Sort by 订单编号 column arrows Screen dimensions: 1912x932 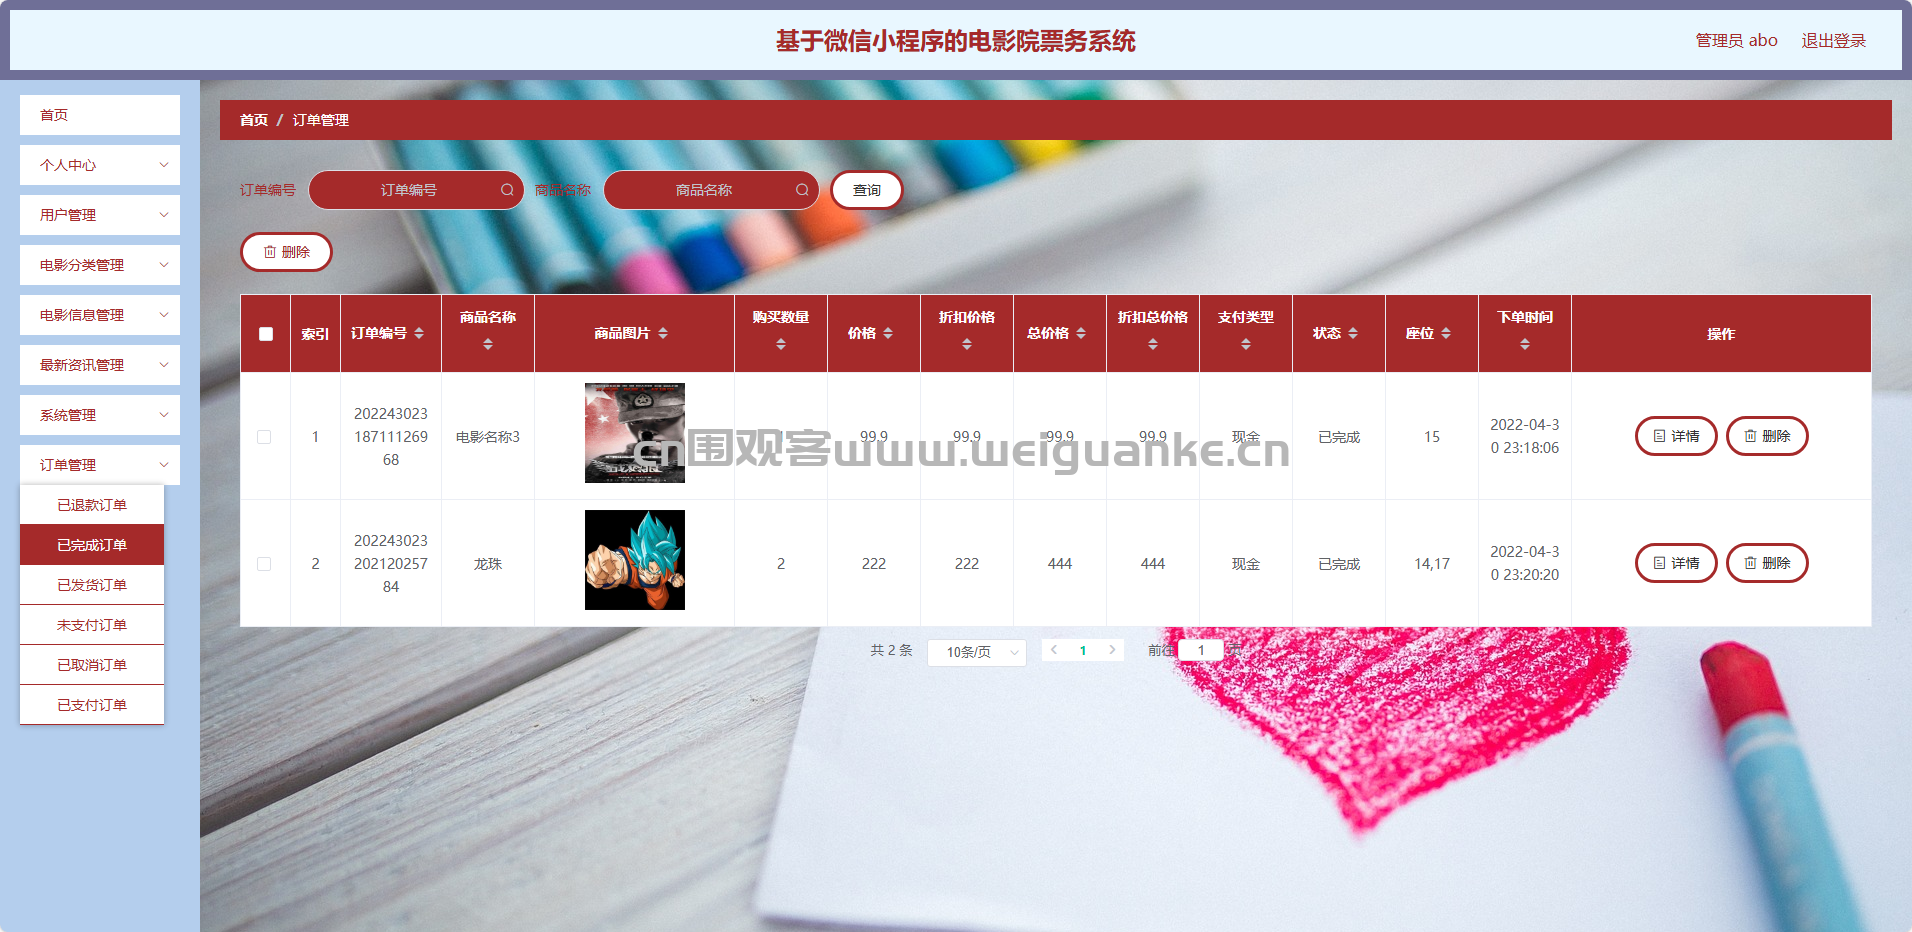[419, 333]
